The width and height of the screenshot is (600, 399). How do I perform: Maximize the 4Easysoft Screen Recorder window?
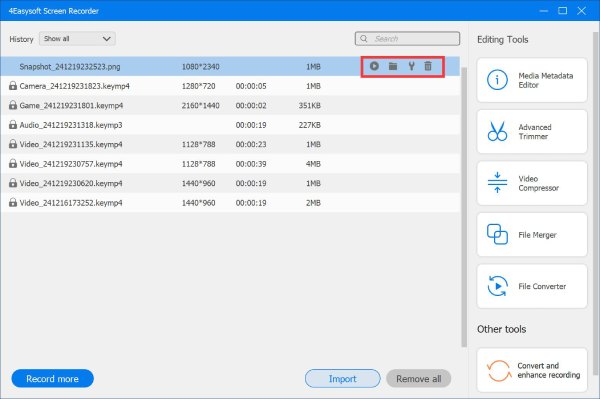[562, 11]
